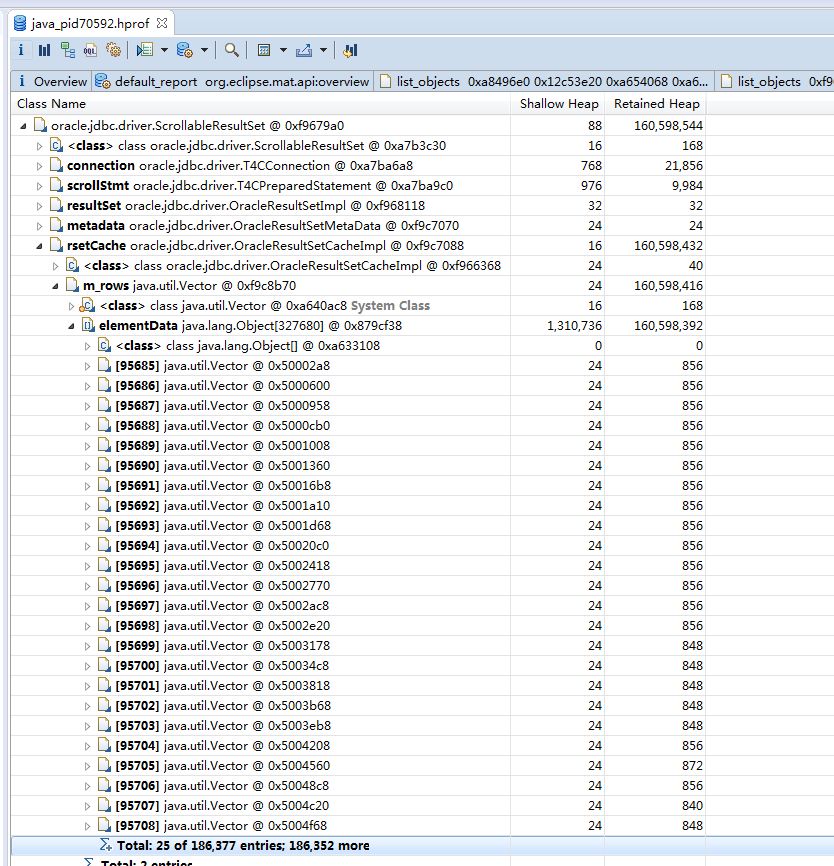Screen dimensions: 834x866
Task: Select the [95705] java.util.Vector row
Action: 220,766
